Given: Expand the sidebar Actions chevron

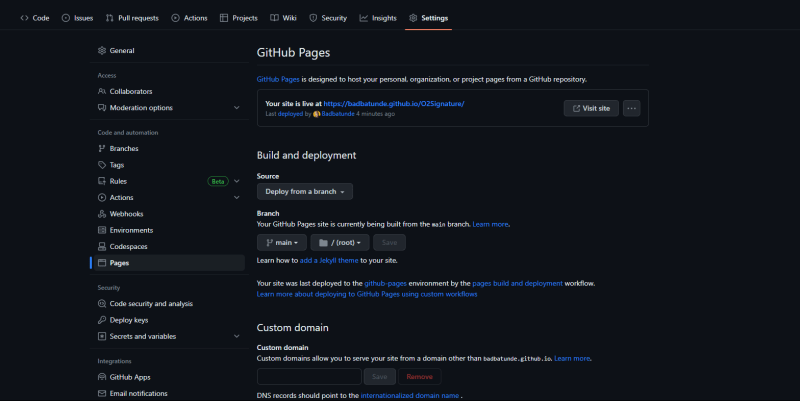Looking at the screenshot, I should click(237, 197).
